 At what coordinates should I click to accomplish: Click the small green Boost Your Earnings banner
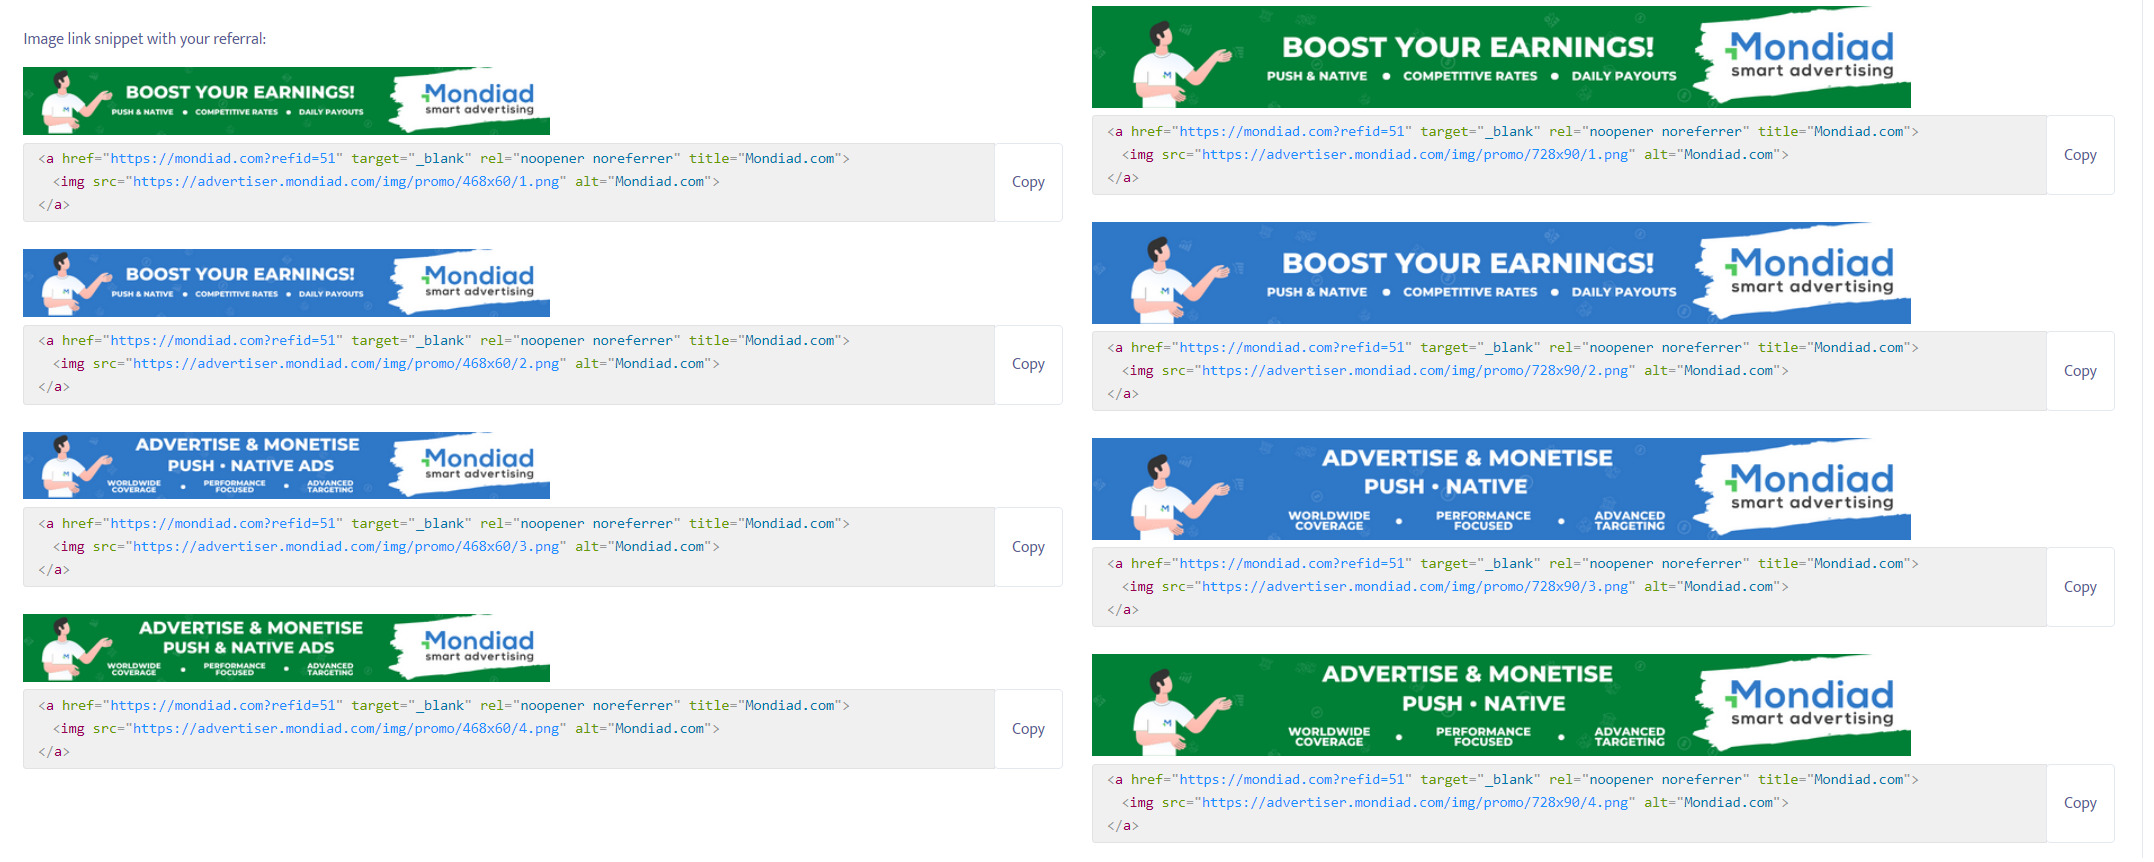286,101
